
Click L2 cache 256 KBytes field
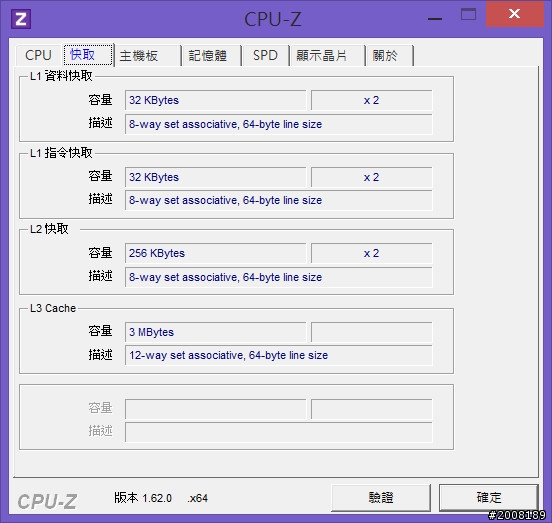215,253
